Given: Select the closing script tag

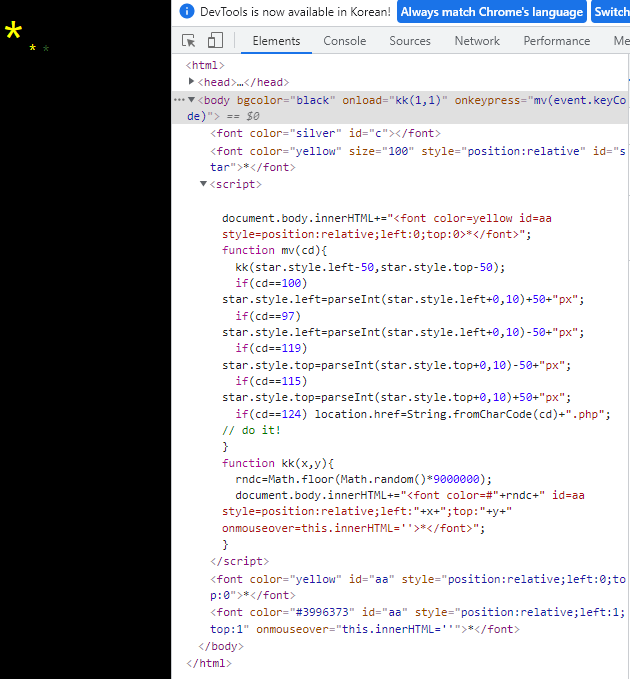Looking at the screenshot, I should (239, 561).
